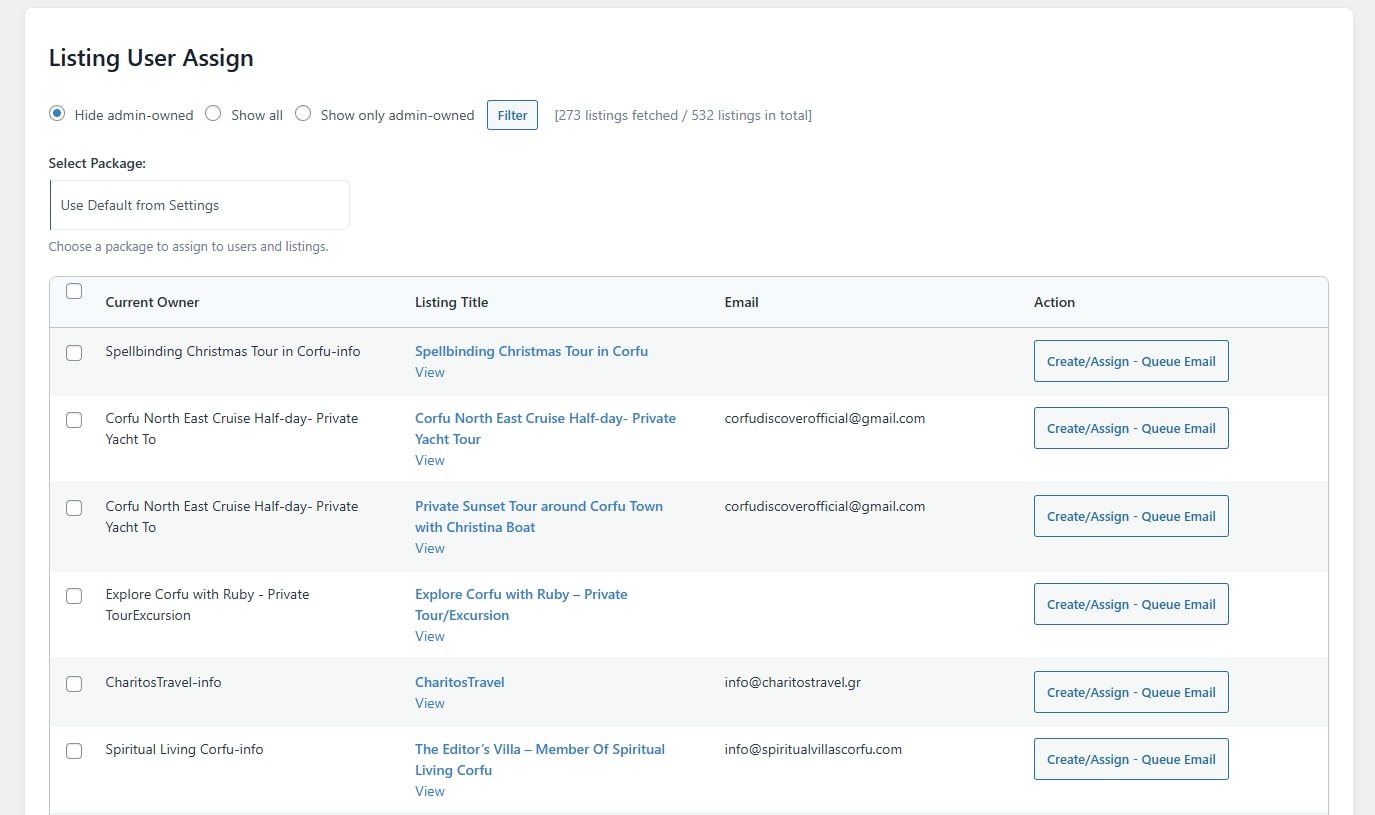Viewport: 1375px width, 815px height.
Task: Choose the Show all radio option
Action: tap(213, 114)
